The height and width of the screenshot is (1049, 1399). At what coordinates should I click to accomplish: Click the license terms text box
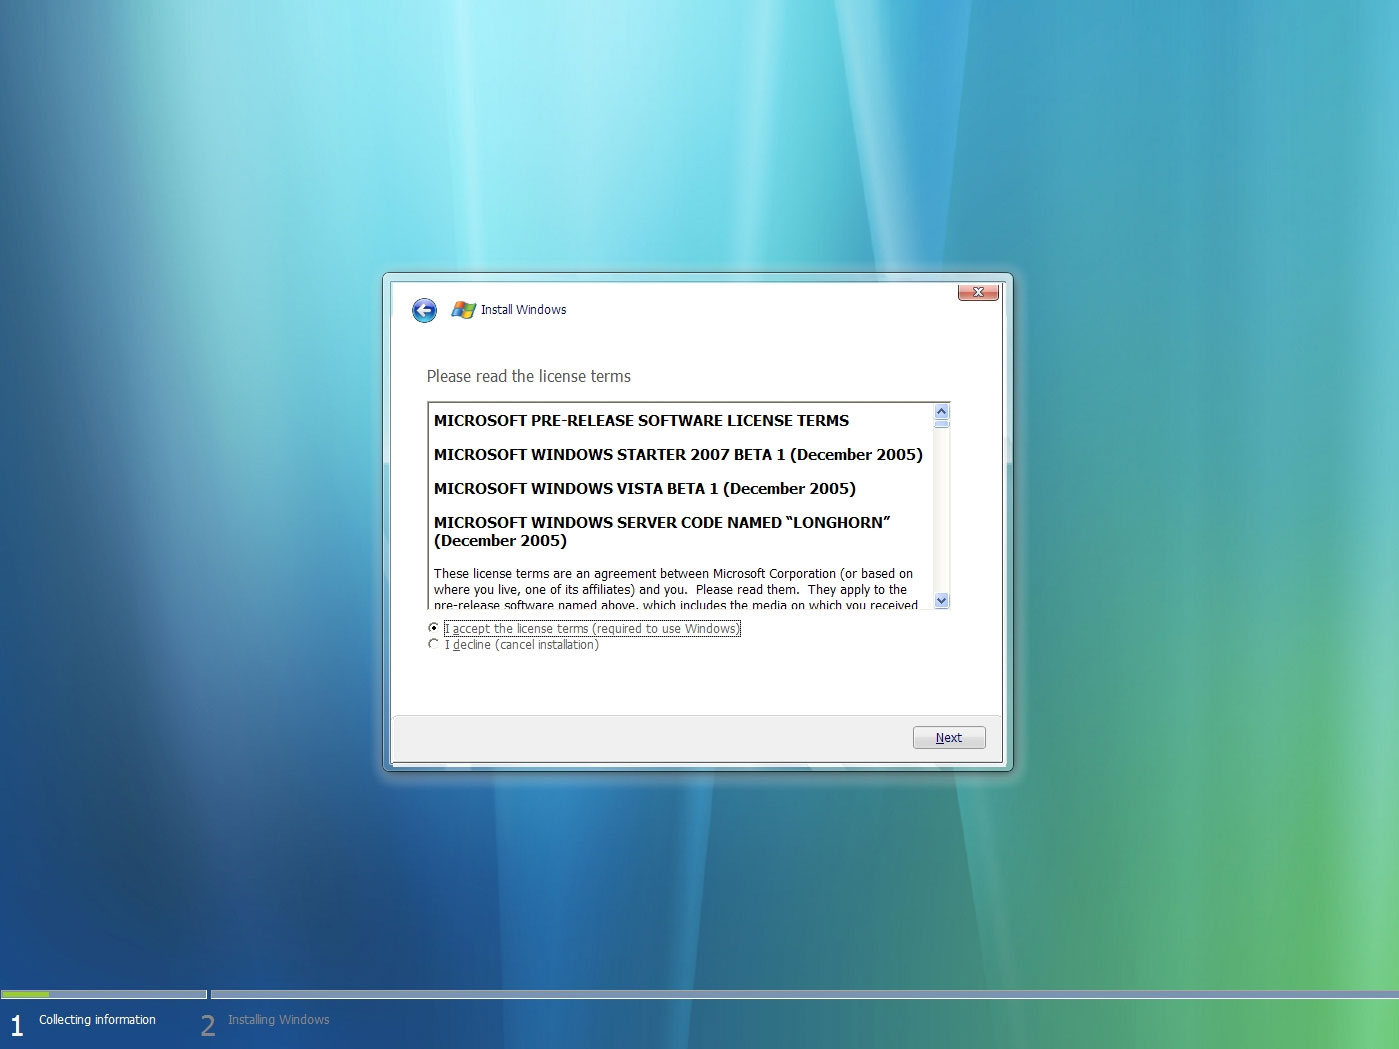point(688,506)
